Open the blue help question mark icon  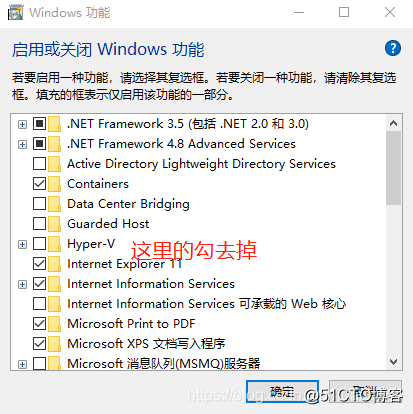click(x=393, y=48)
